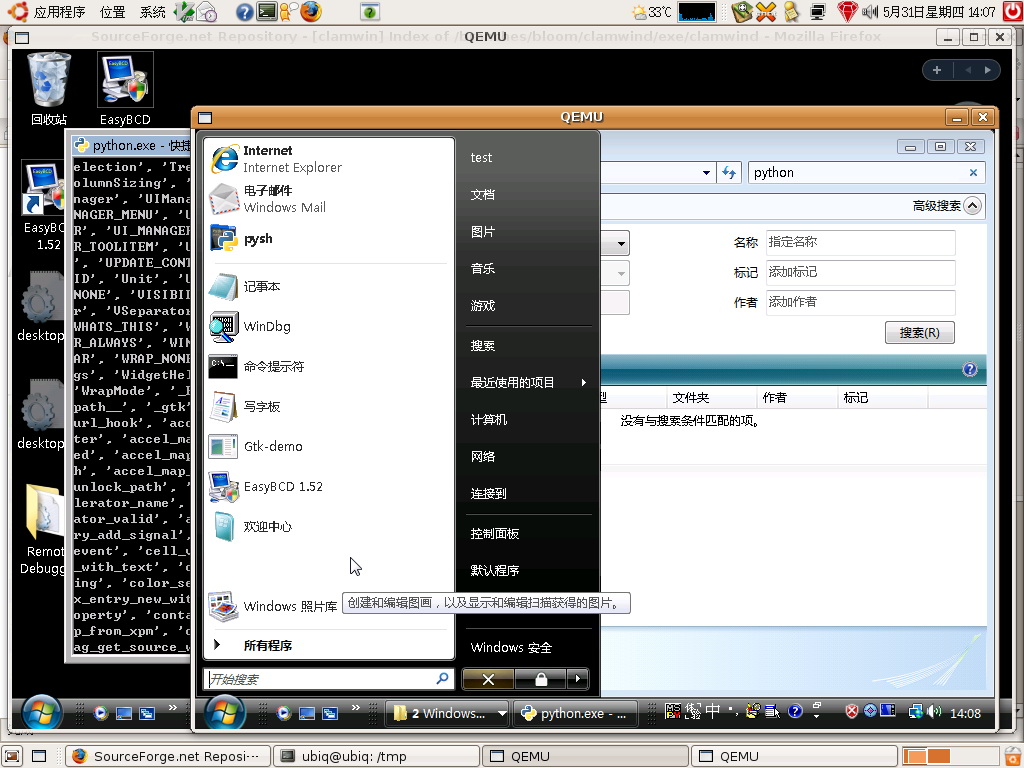Viewport: 1024px width, 768px height.
Task: Click the red power button in the Ubuntu panel
Action: [x=1013, y=11]
